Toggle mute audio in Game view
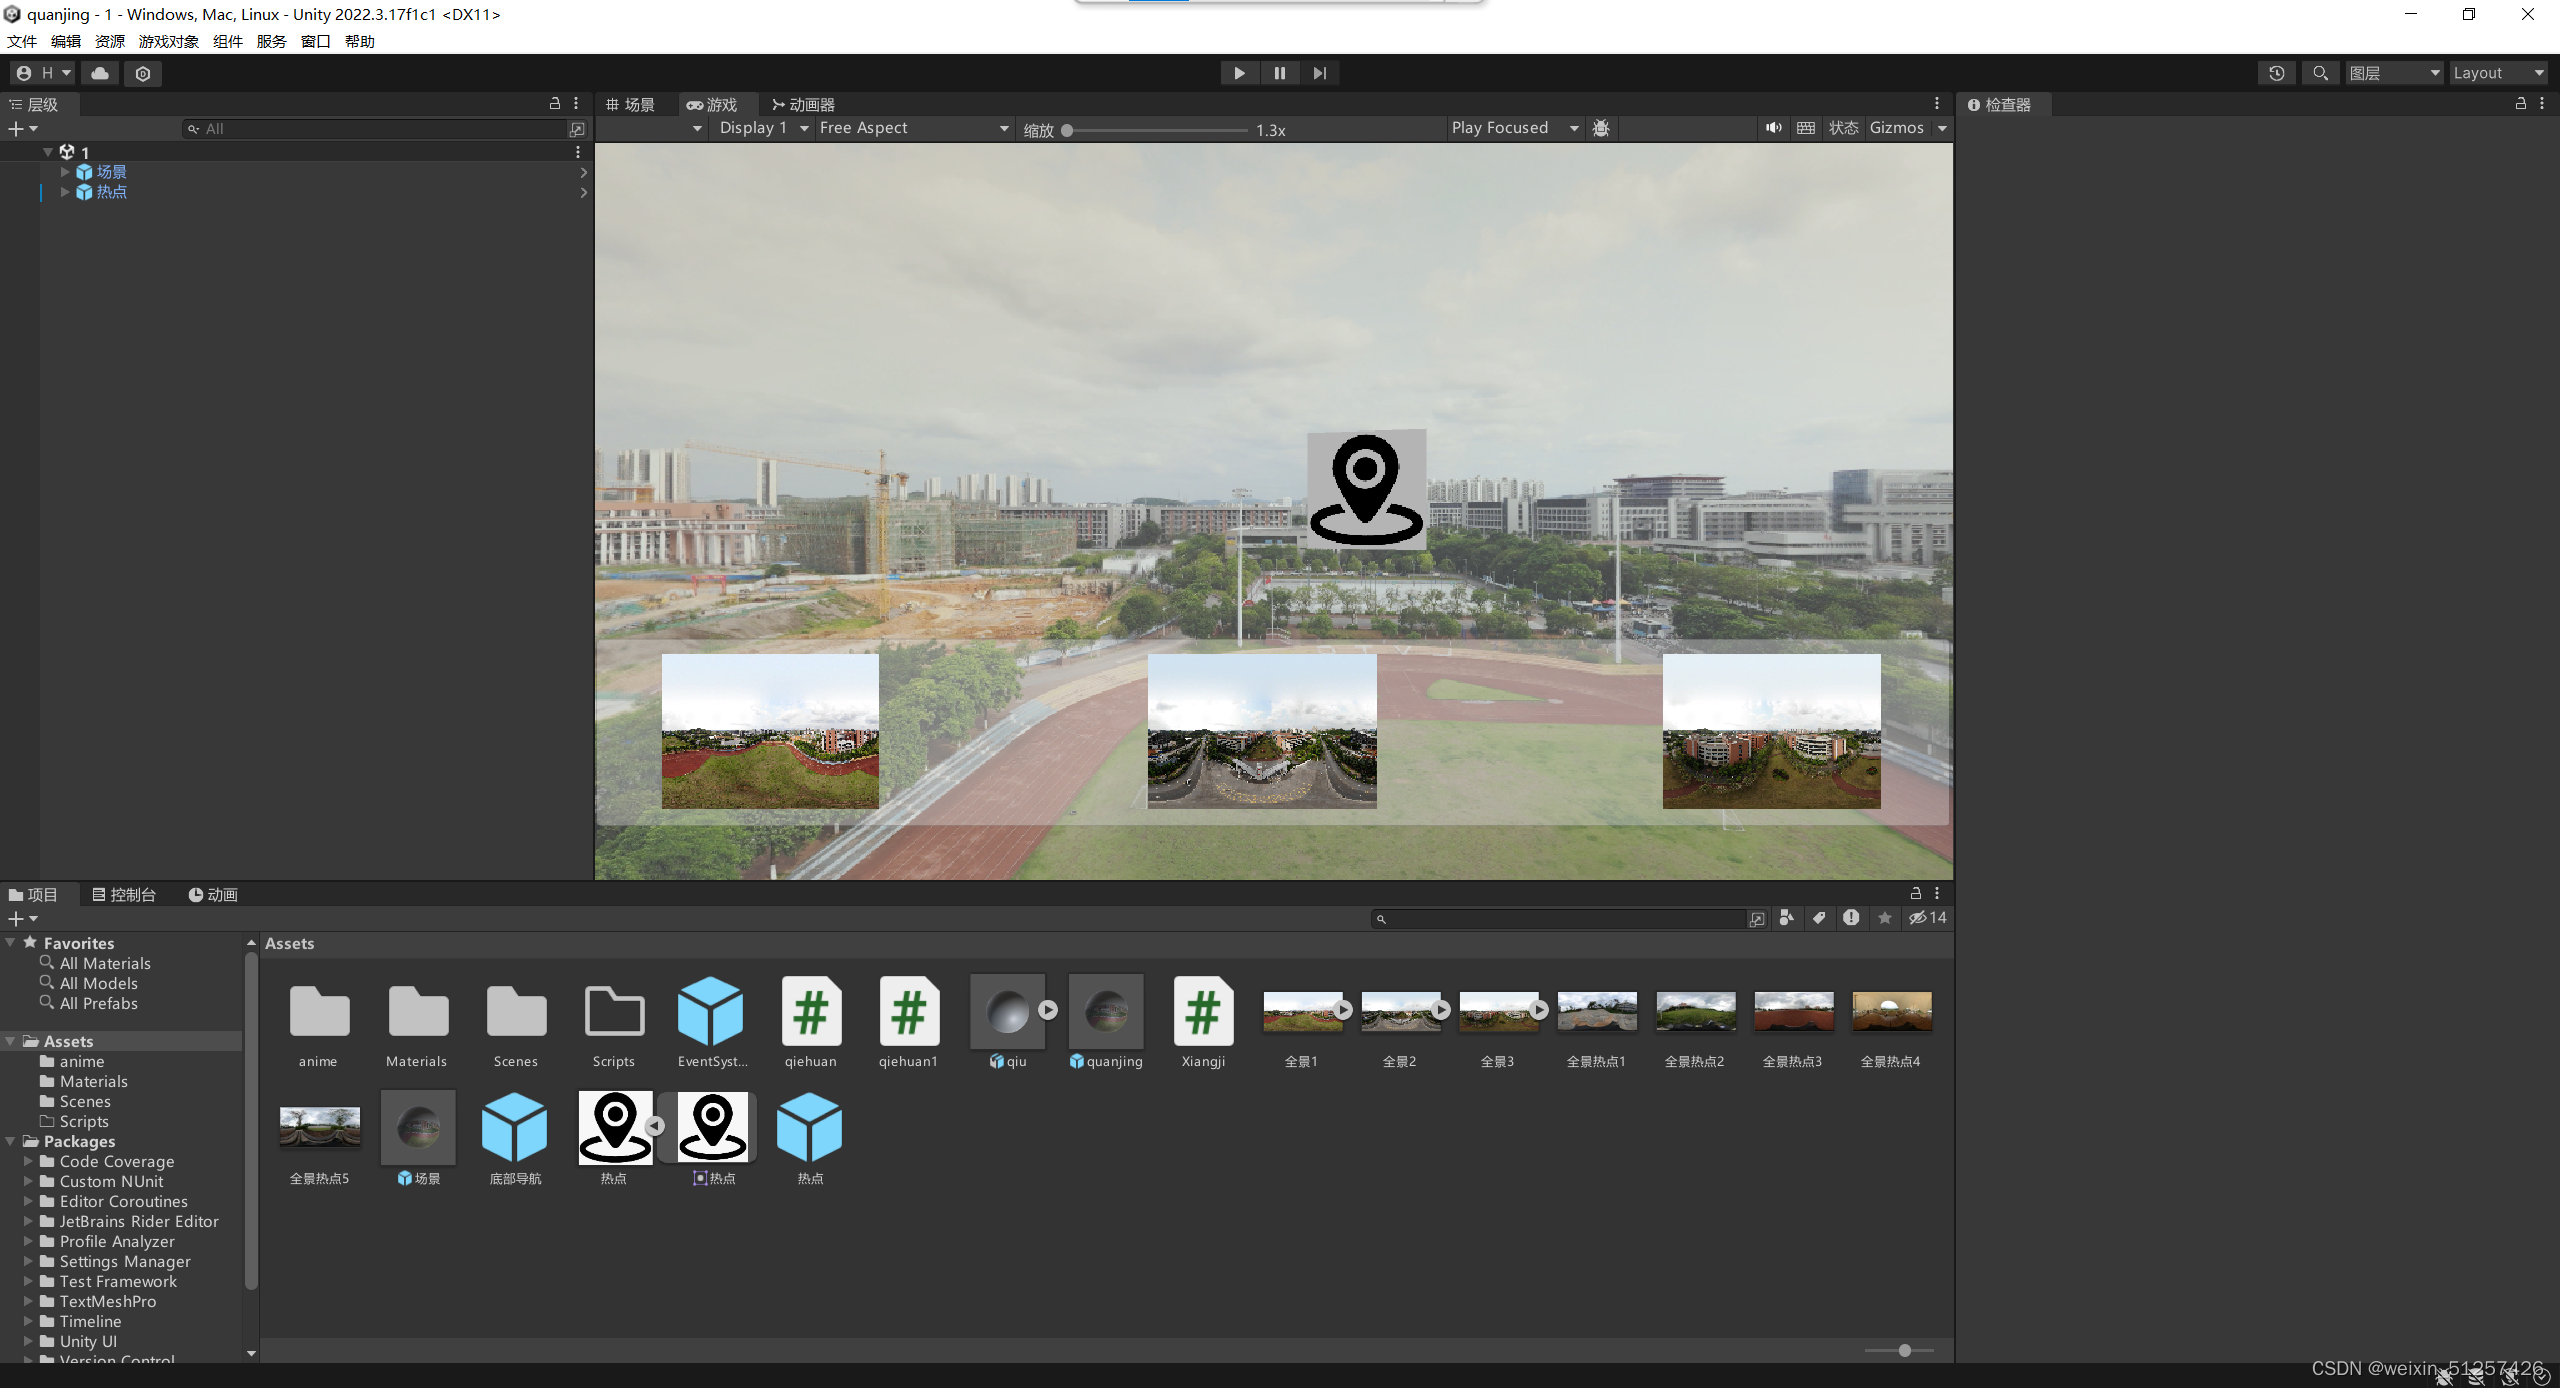Viewport: 2560px width, 1388px height. pyautogui.click(x=1773, y=128)
